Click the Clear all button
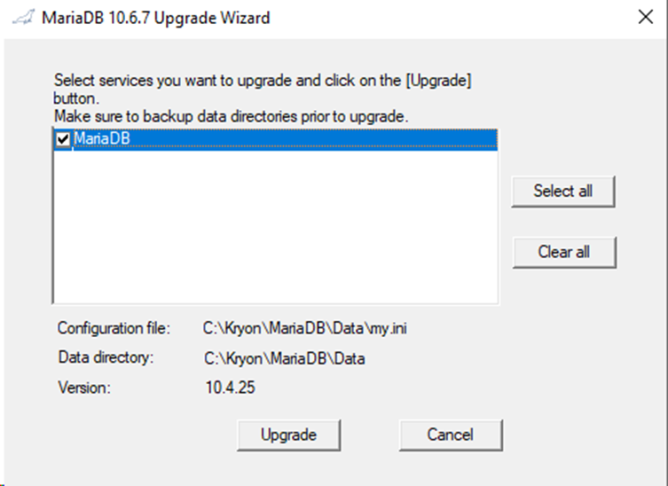 pos(564,252)
